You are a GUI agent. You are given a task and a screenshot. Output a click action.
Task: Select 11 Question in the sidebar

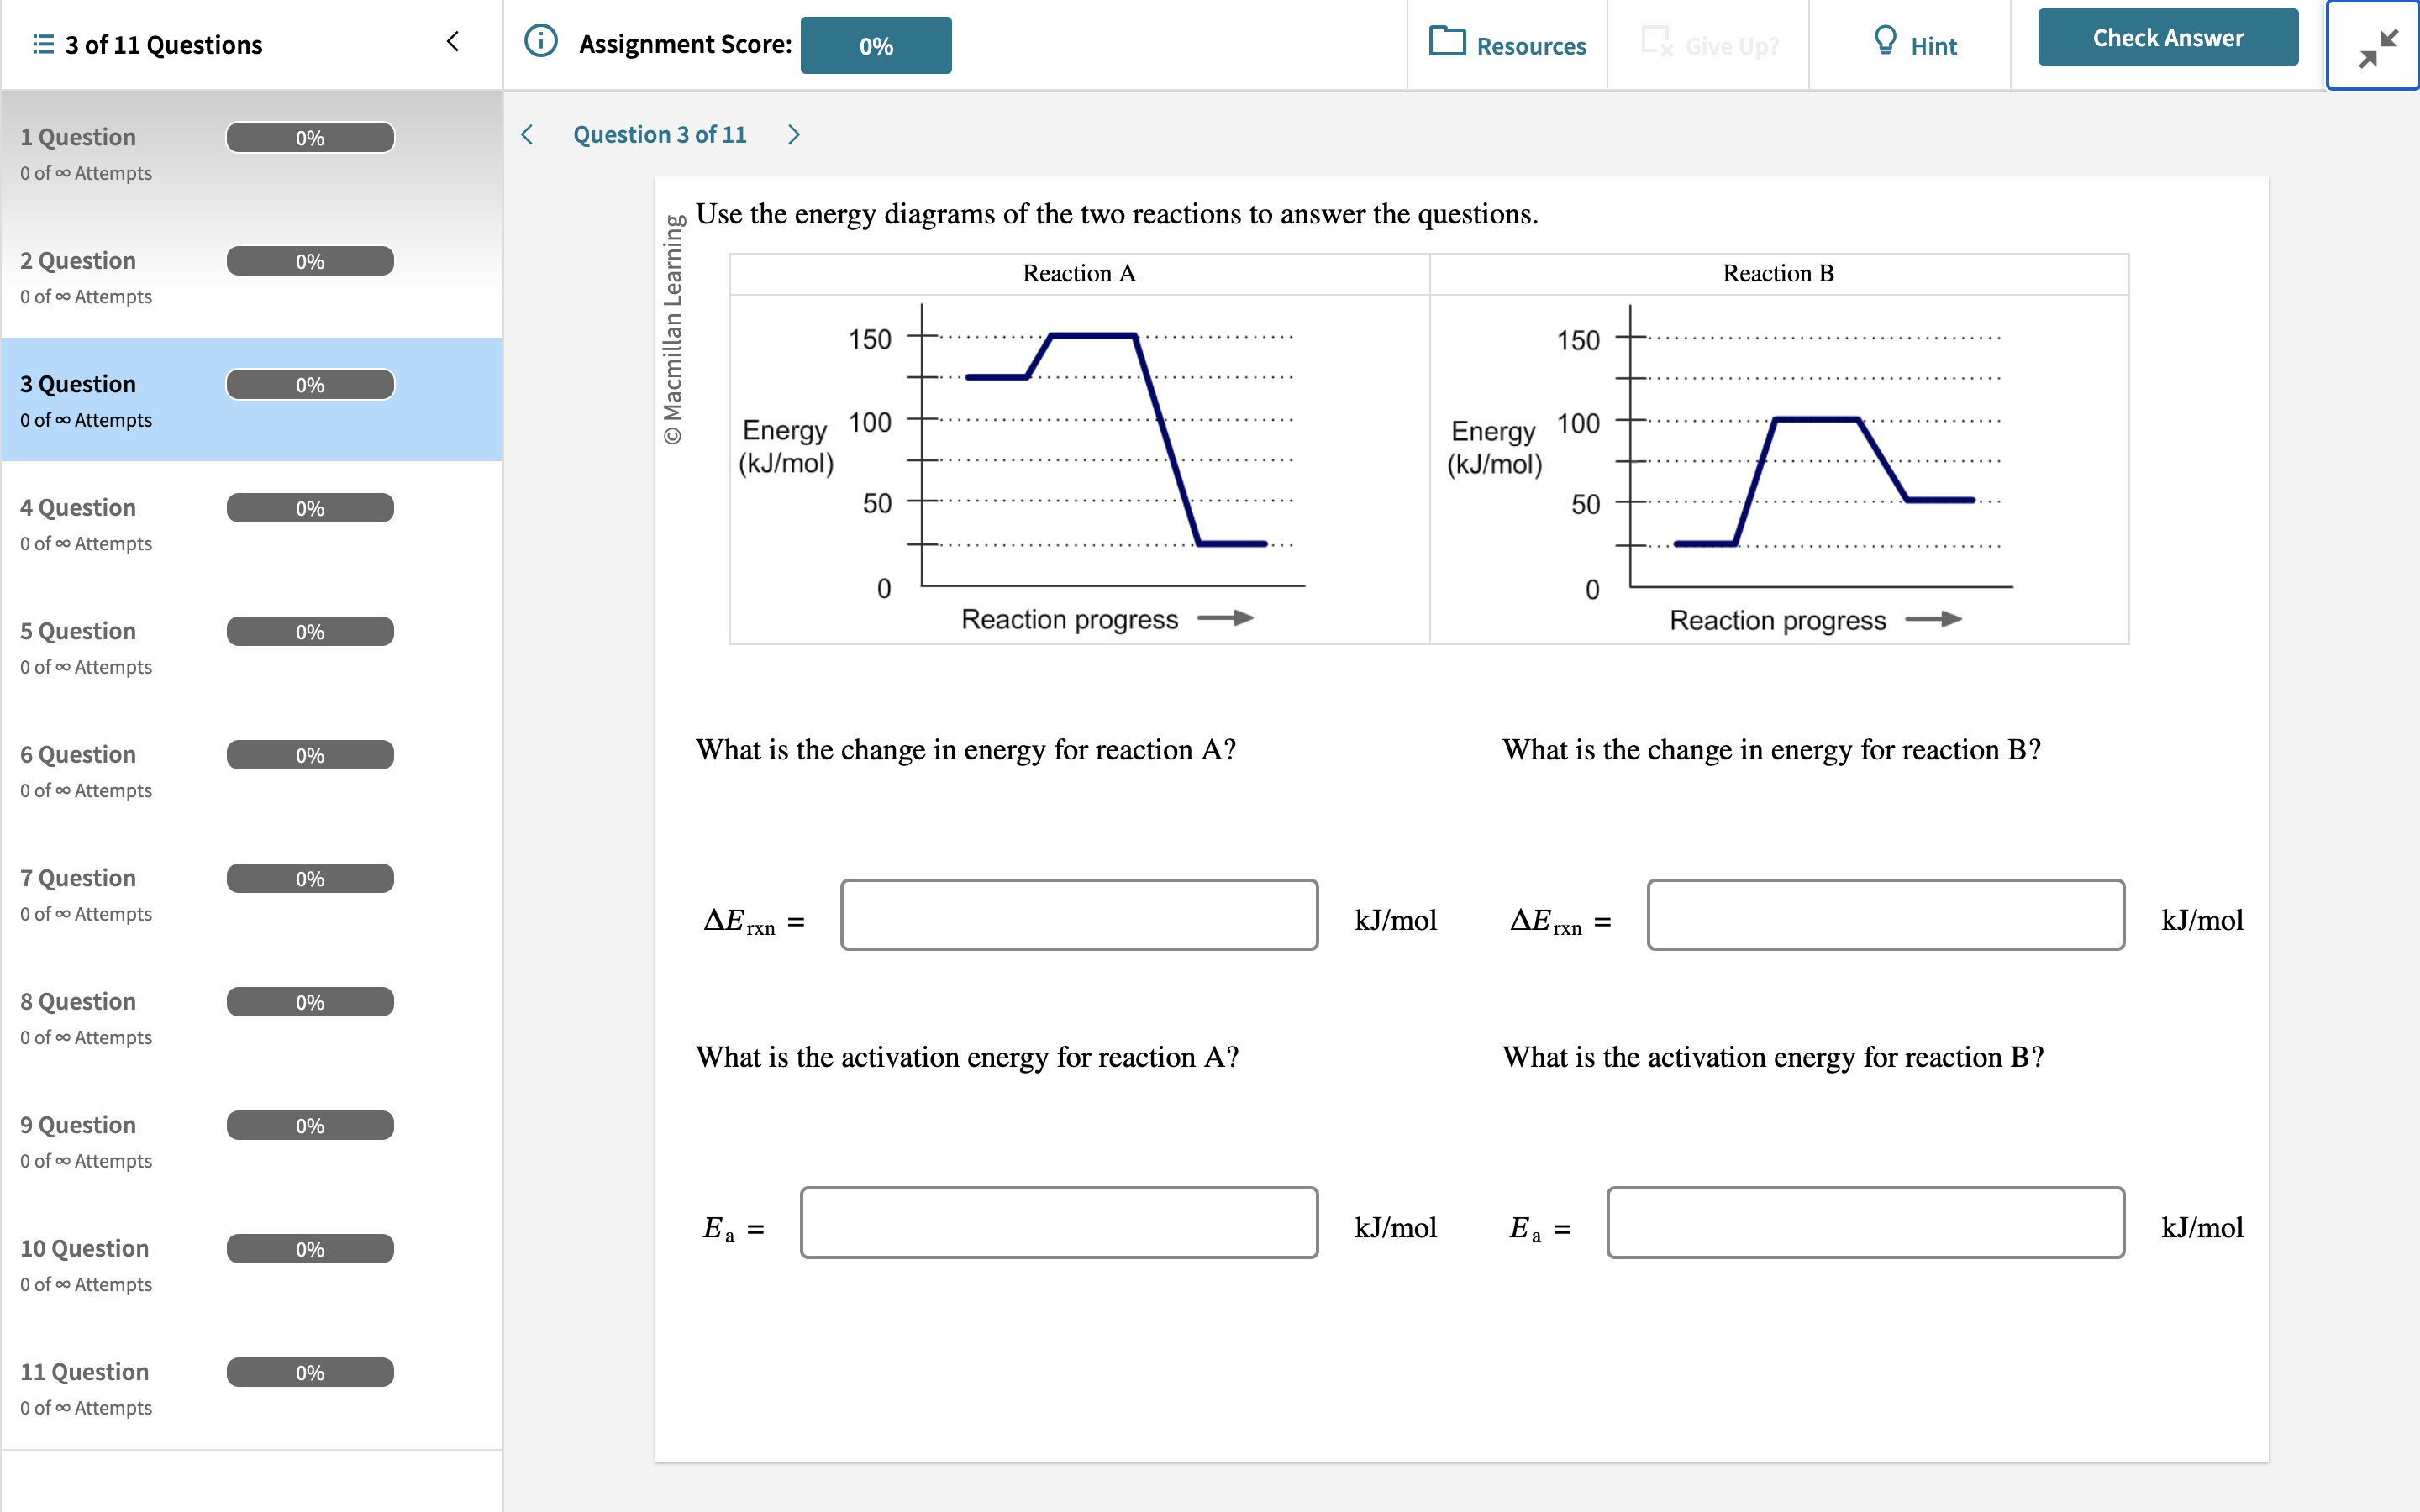(252, 1388)
